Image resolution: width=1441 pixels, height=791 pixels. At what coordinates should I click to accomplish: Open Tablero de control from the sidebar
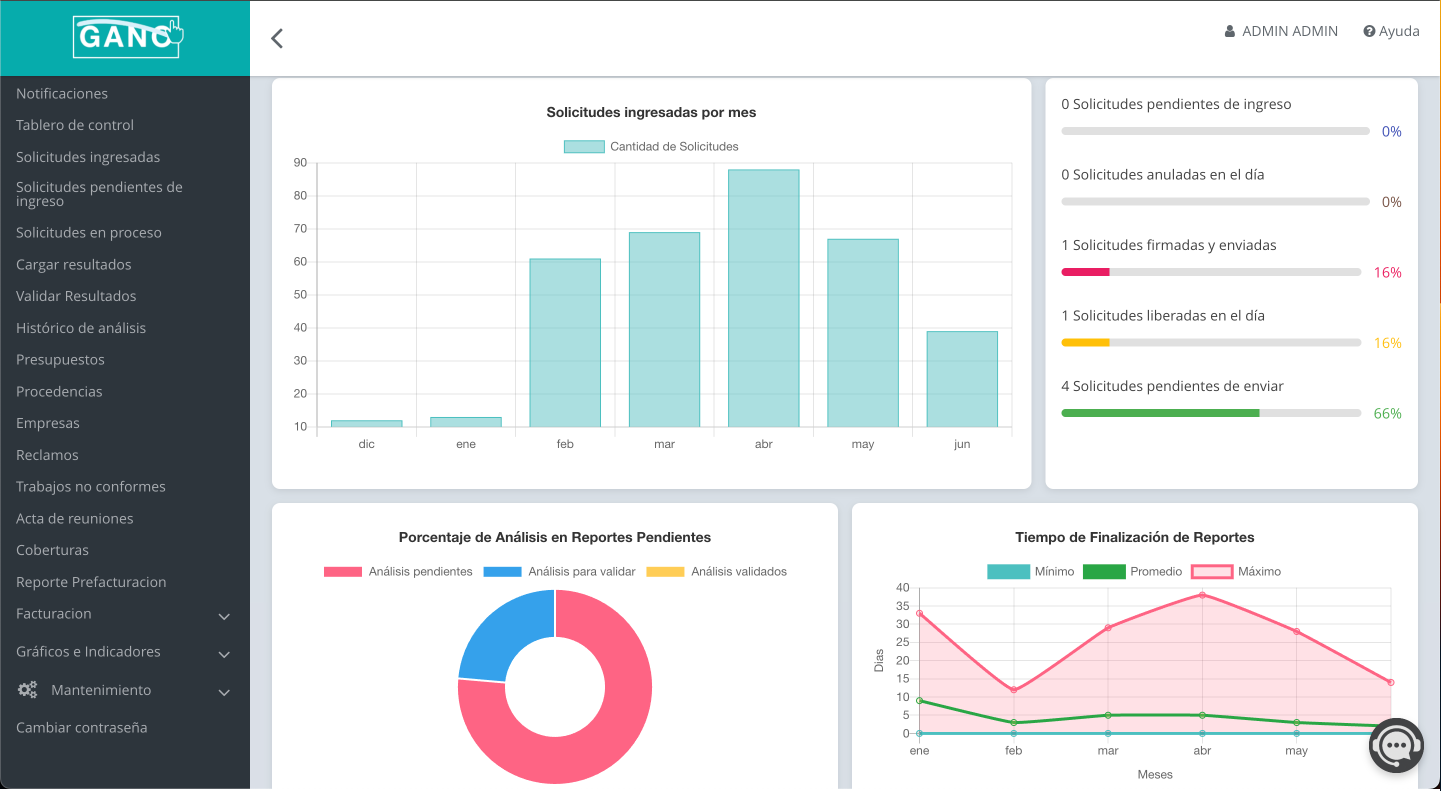point(74,125)
